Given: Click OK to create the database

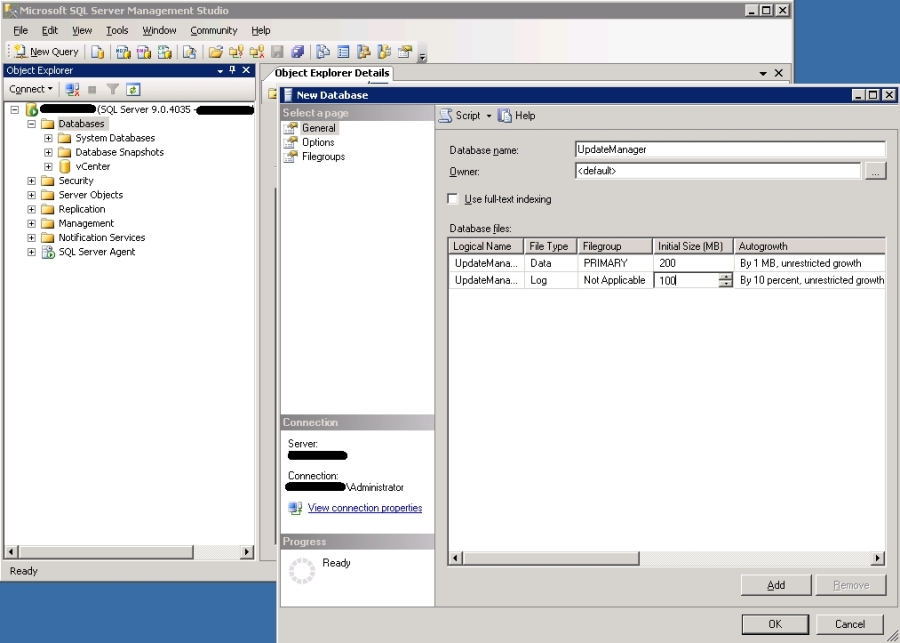Looking at the screenshot, I should 775,624.
